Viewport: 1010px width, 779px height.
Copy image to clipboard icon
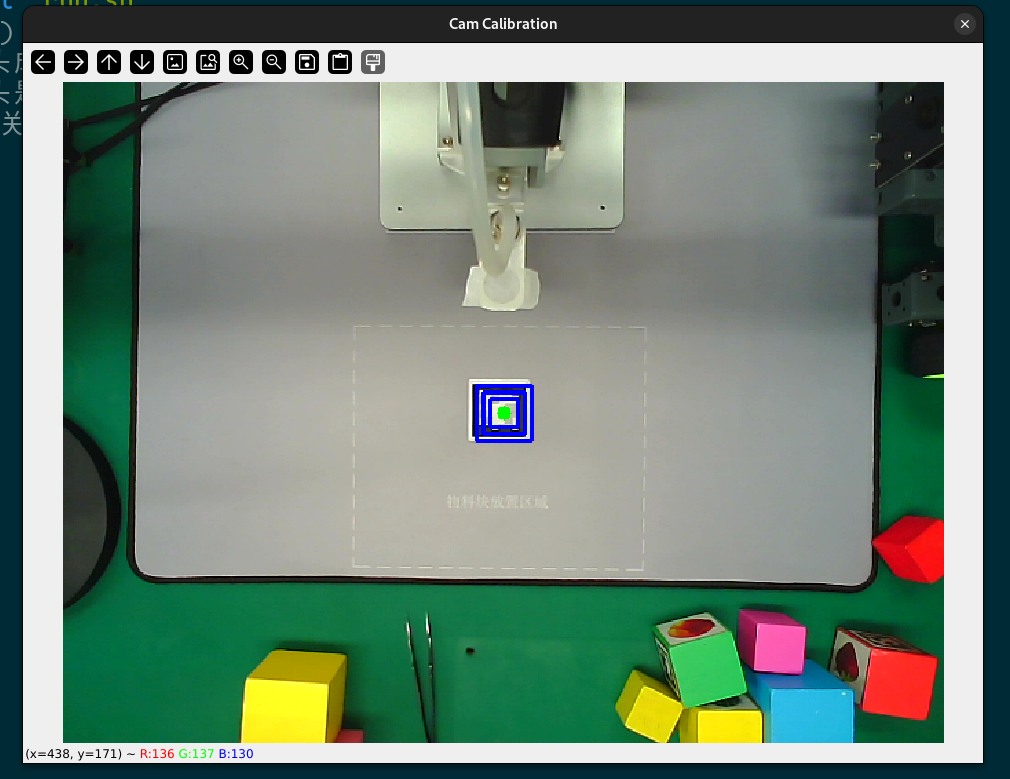pos(340,63)
